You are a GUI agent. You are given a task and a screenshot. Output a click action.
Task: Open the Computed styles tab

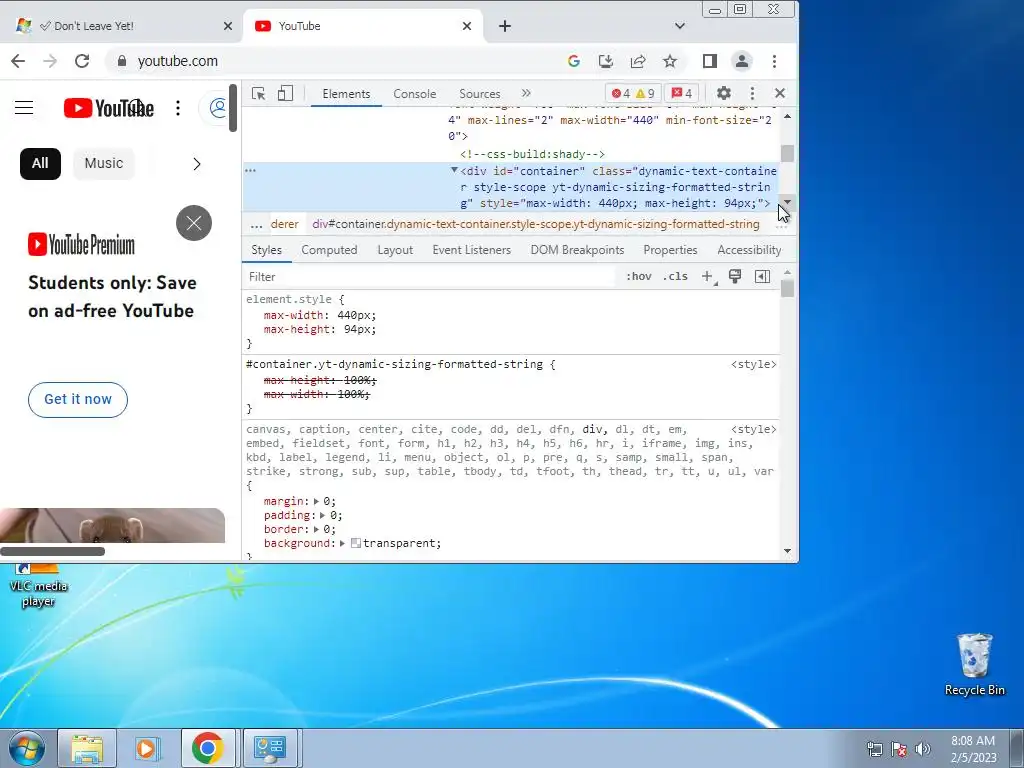[329, 250]
